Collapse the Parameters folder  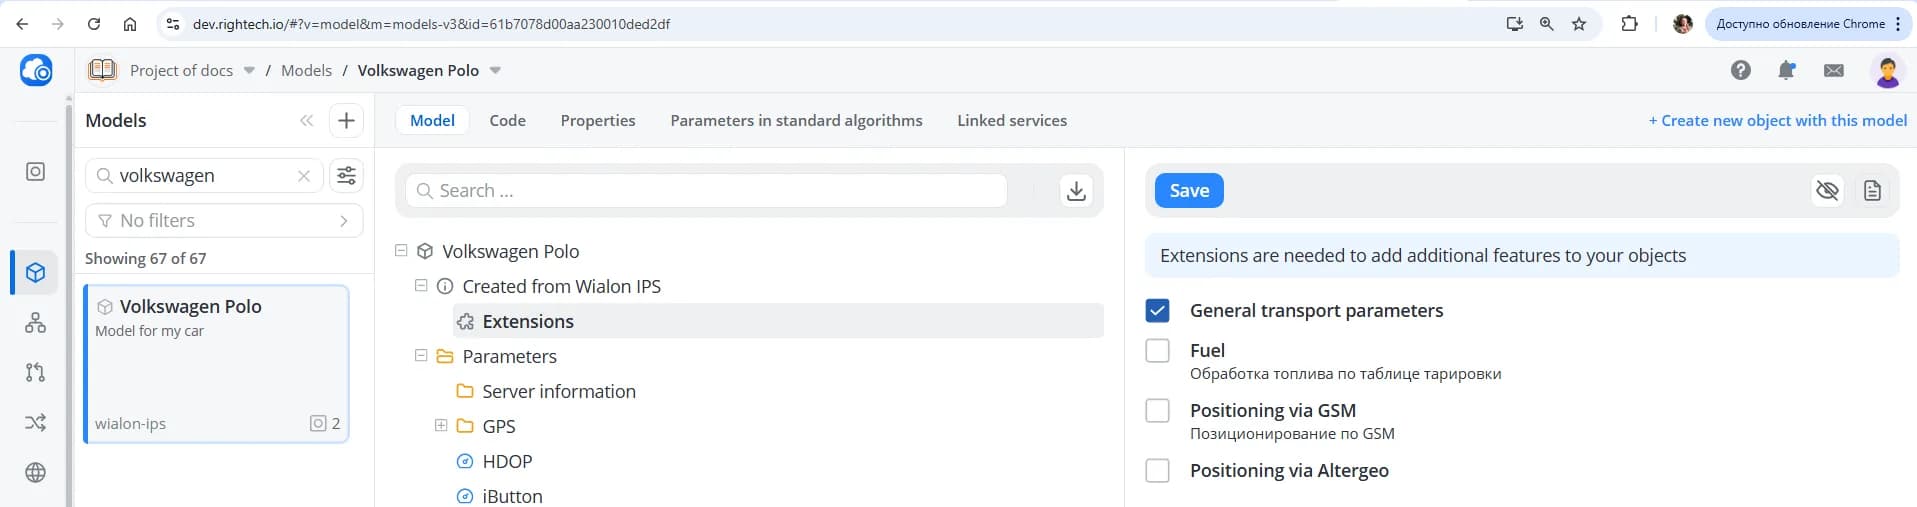tap(421, 356)
